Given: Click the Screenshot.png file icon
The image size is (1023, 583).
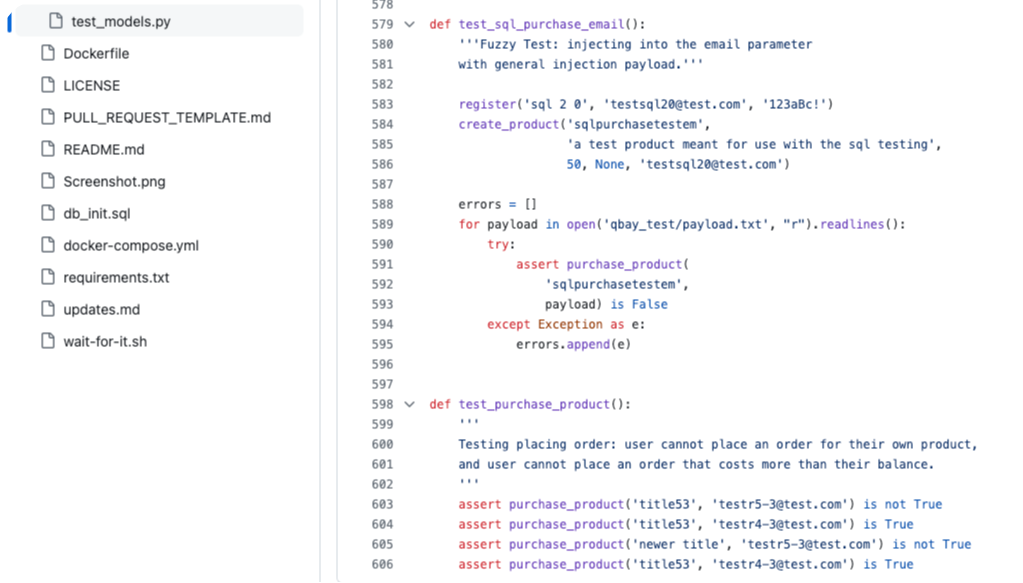Looking at the screenshot, I should (x=46, y=181).
